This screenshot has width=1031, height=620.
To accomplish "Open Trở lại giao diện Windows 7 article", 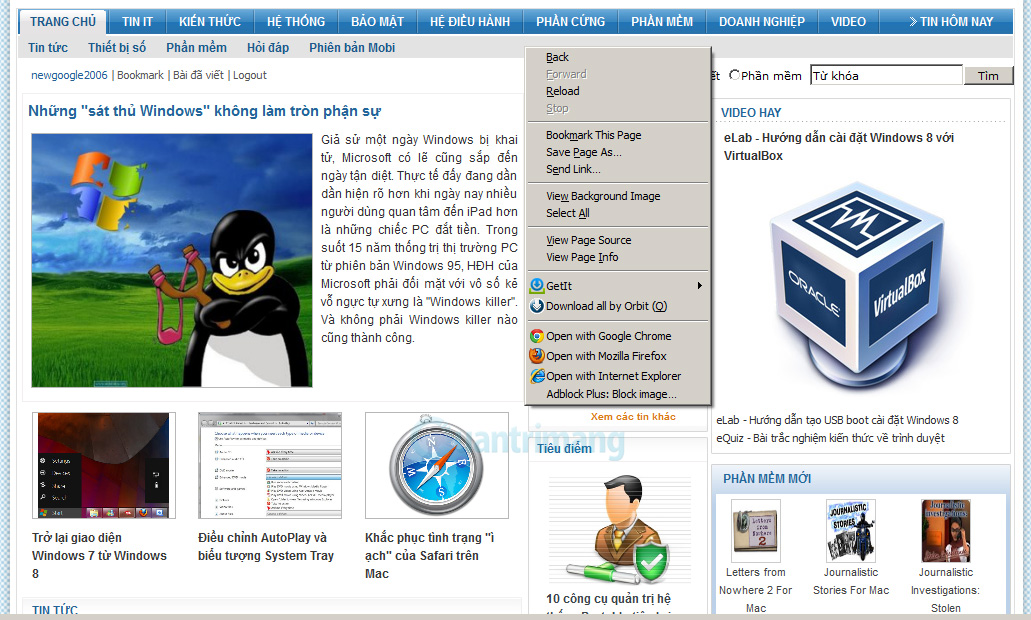I will click(99, 556).
